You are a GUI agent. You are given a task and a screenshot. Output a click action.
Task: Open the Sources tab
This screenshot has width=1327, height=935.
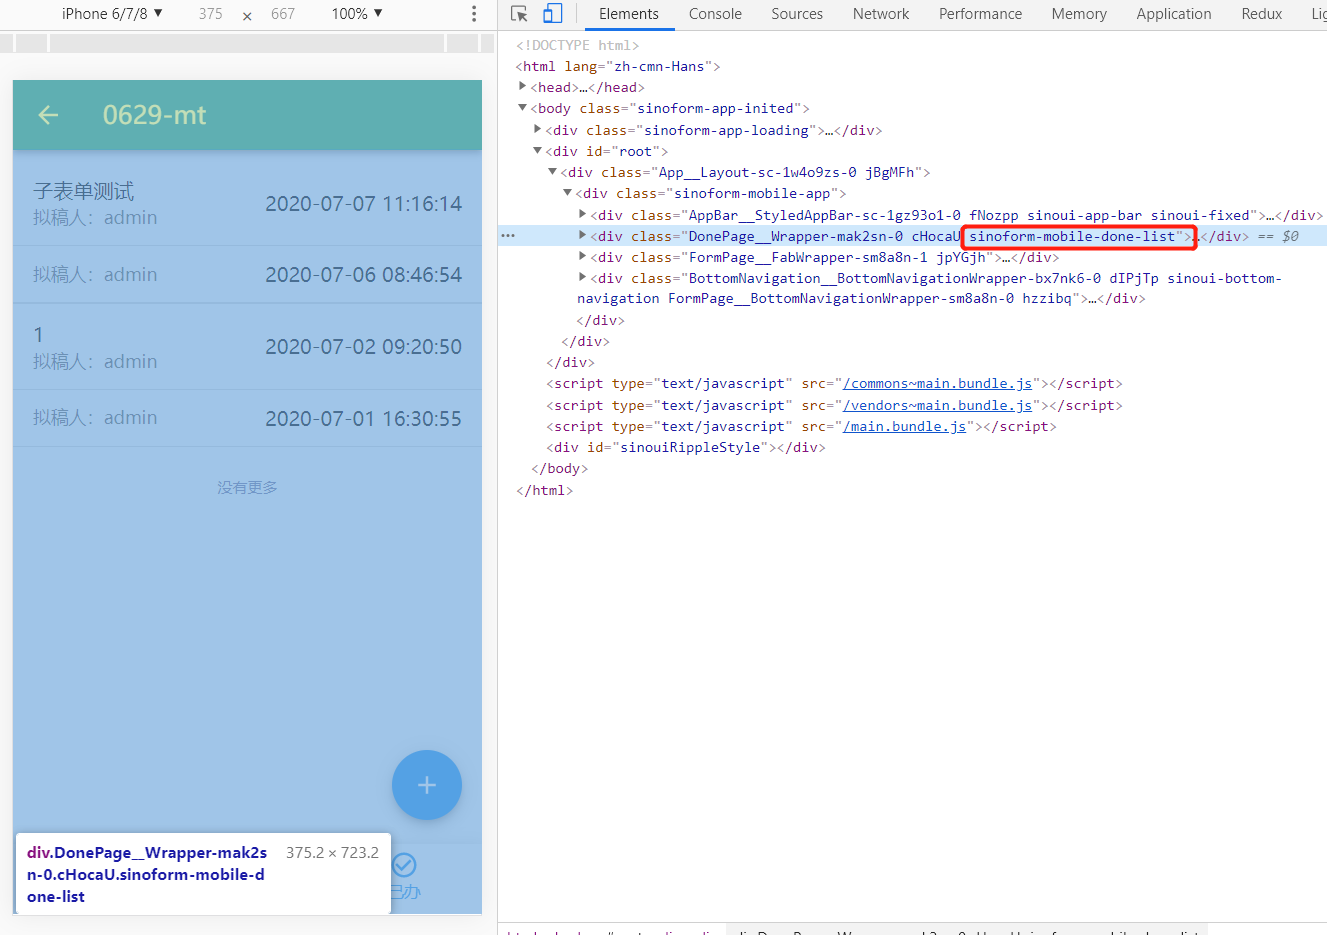pos(797,14)
